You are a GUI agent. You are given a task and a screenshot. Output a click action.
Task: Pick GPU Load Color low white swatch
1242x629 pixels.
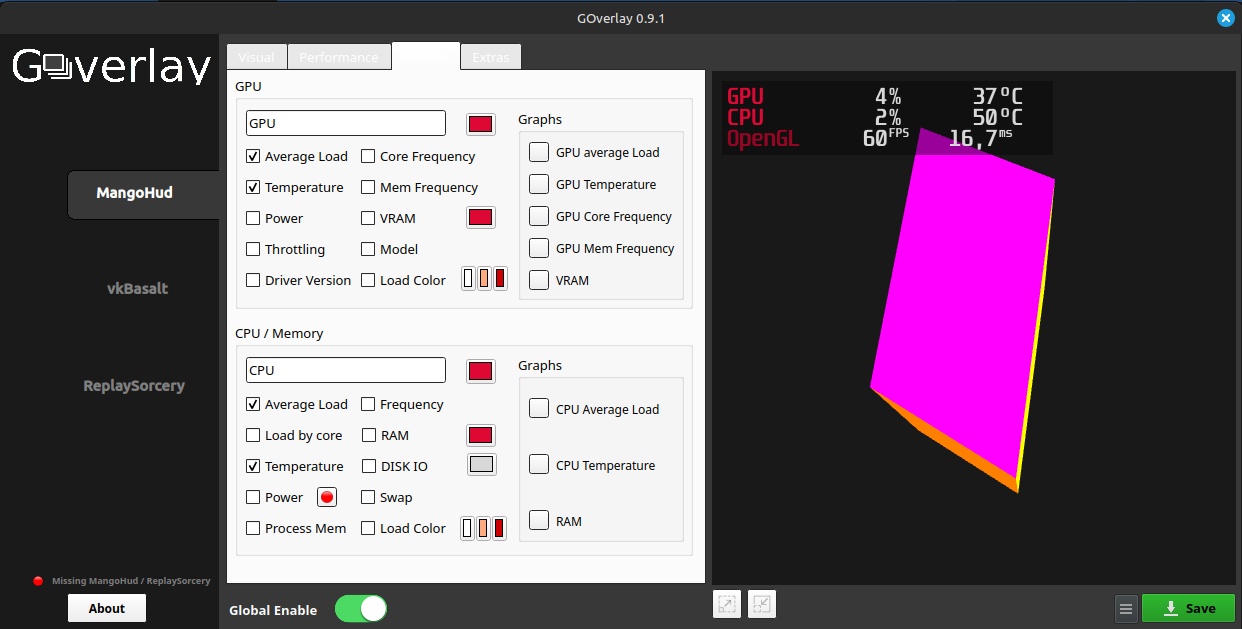pos(468,279)
